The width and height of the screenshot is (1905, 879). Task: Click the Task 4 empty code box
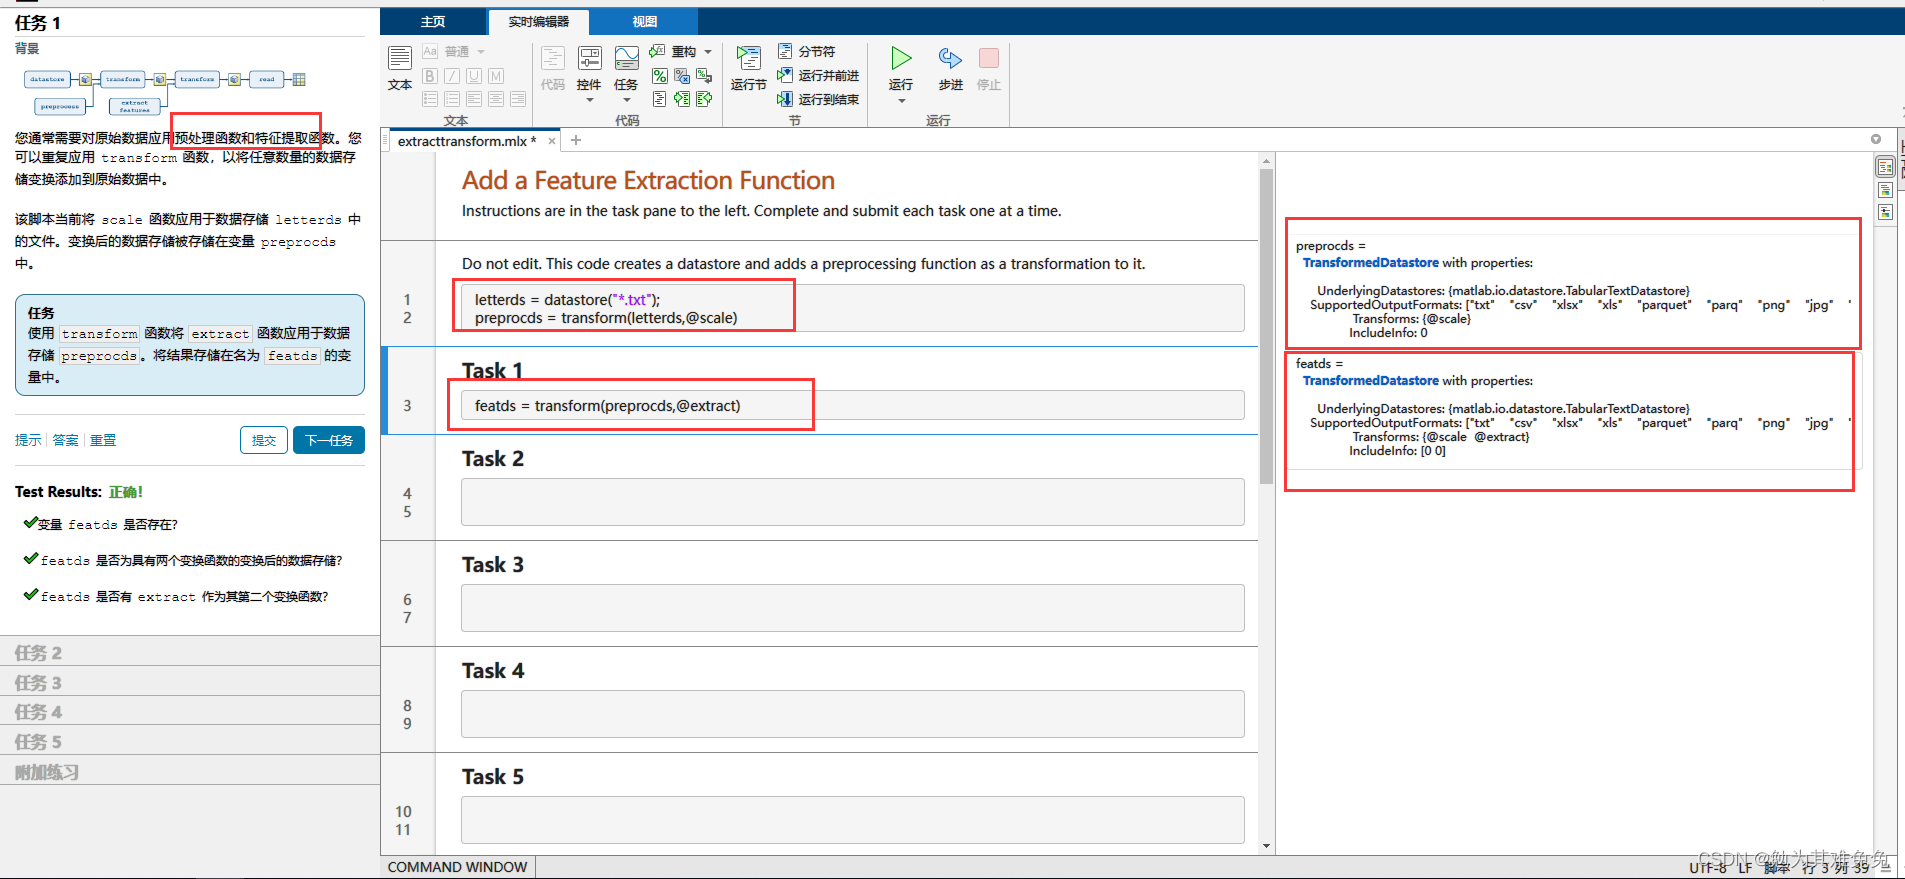pyautogui.click(x=852, y=714)
